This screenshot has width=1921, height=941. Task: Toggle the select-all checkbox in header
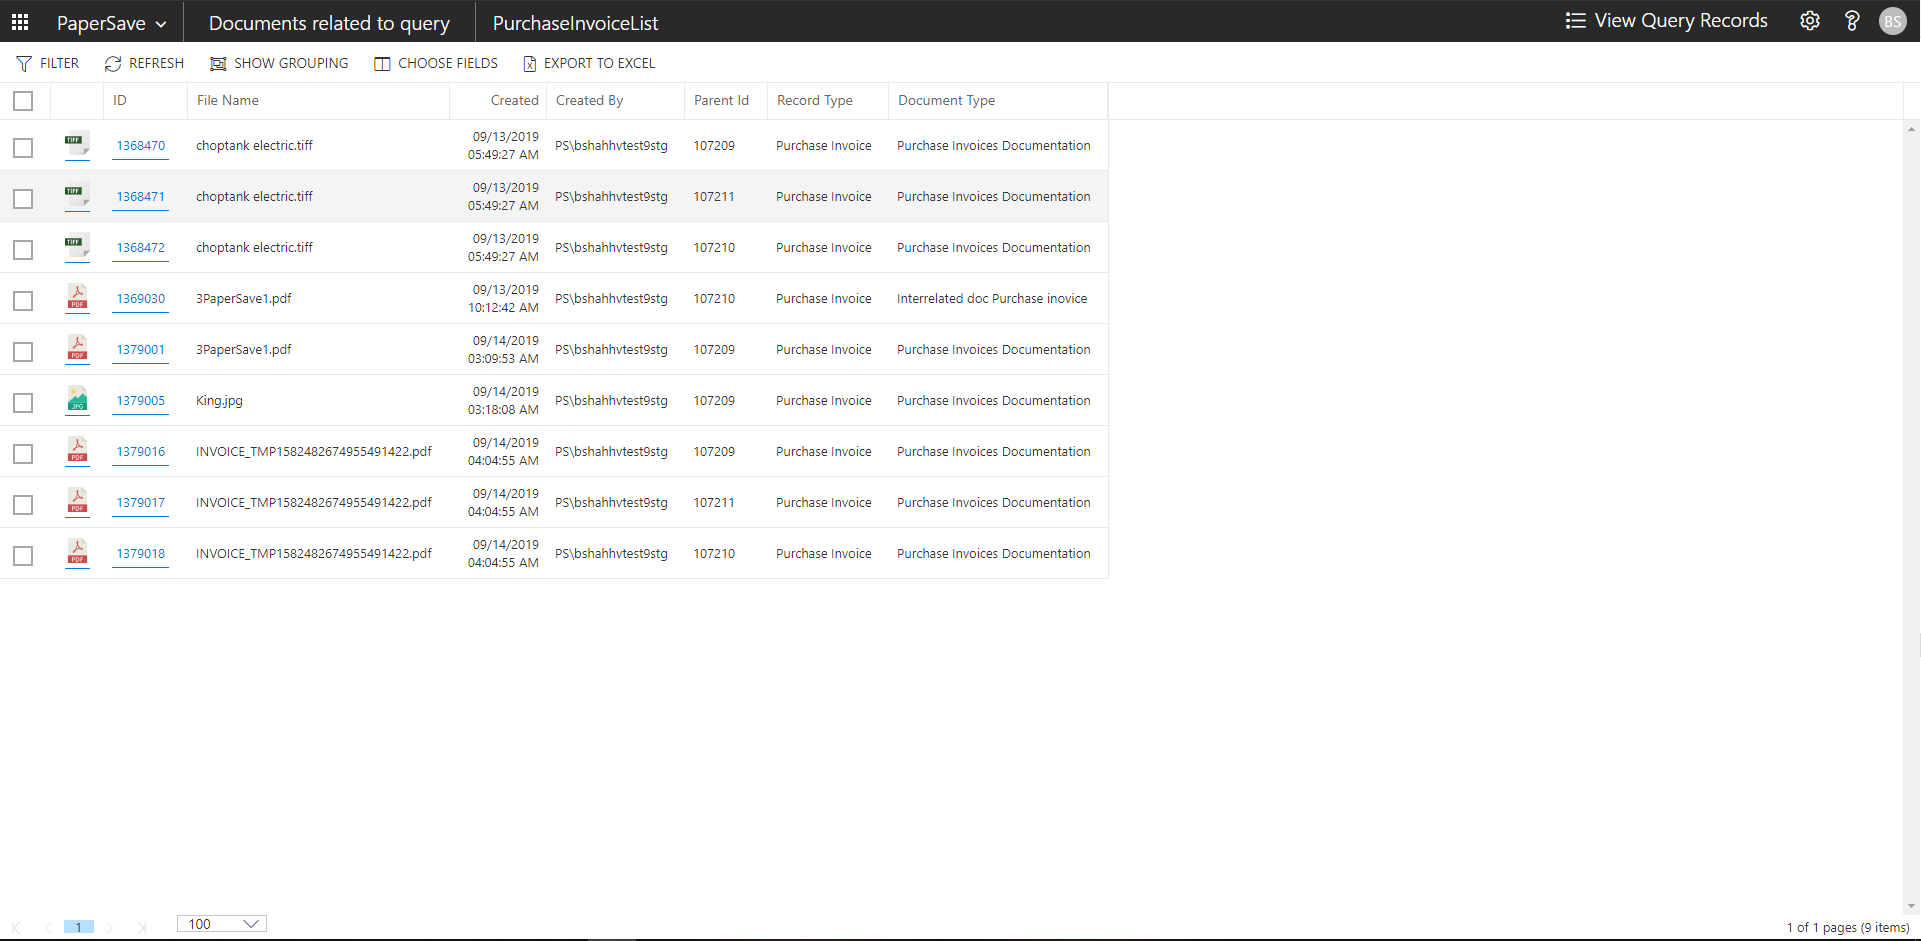pos(23,101)
